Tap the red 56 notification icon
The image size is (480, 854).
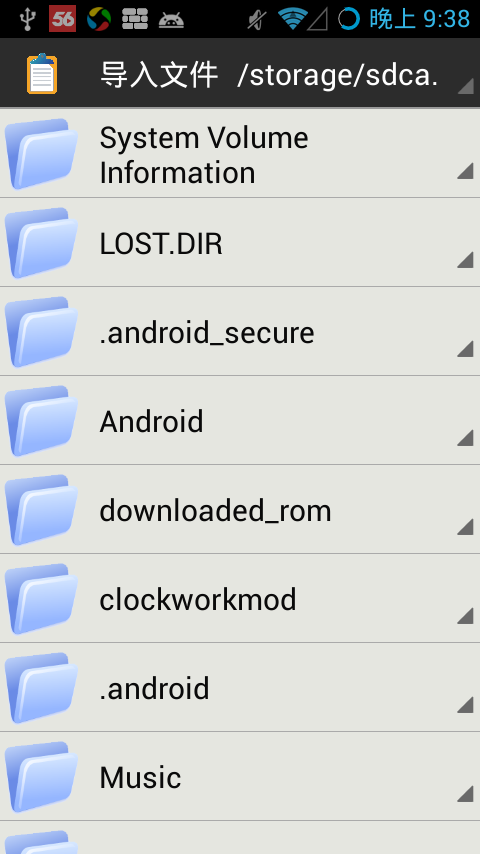click(x=63, y=19)
